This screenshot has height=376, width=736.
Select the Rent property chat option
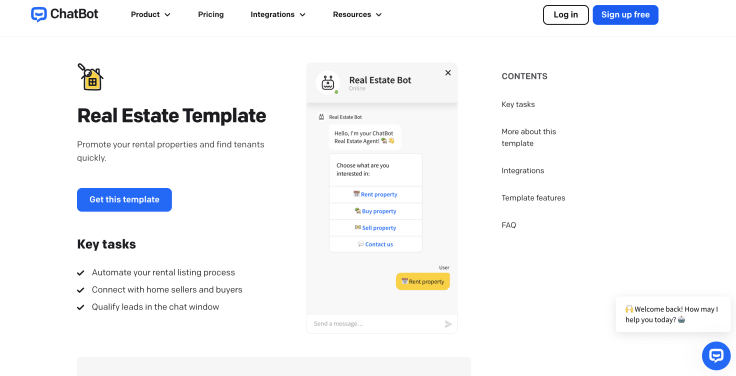376,194
